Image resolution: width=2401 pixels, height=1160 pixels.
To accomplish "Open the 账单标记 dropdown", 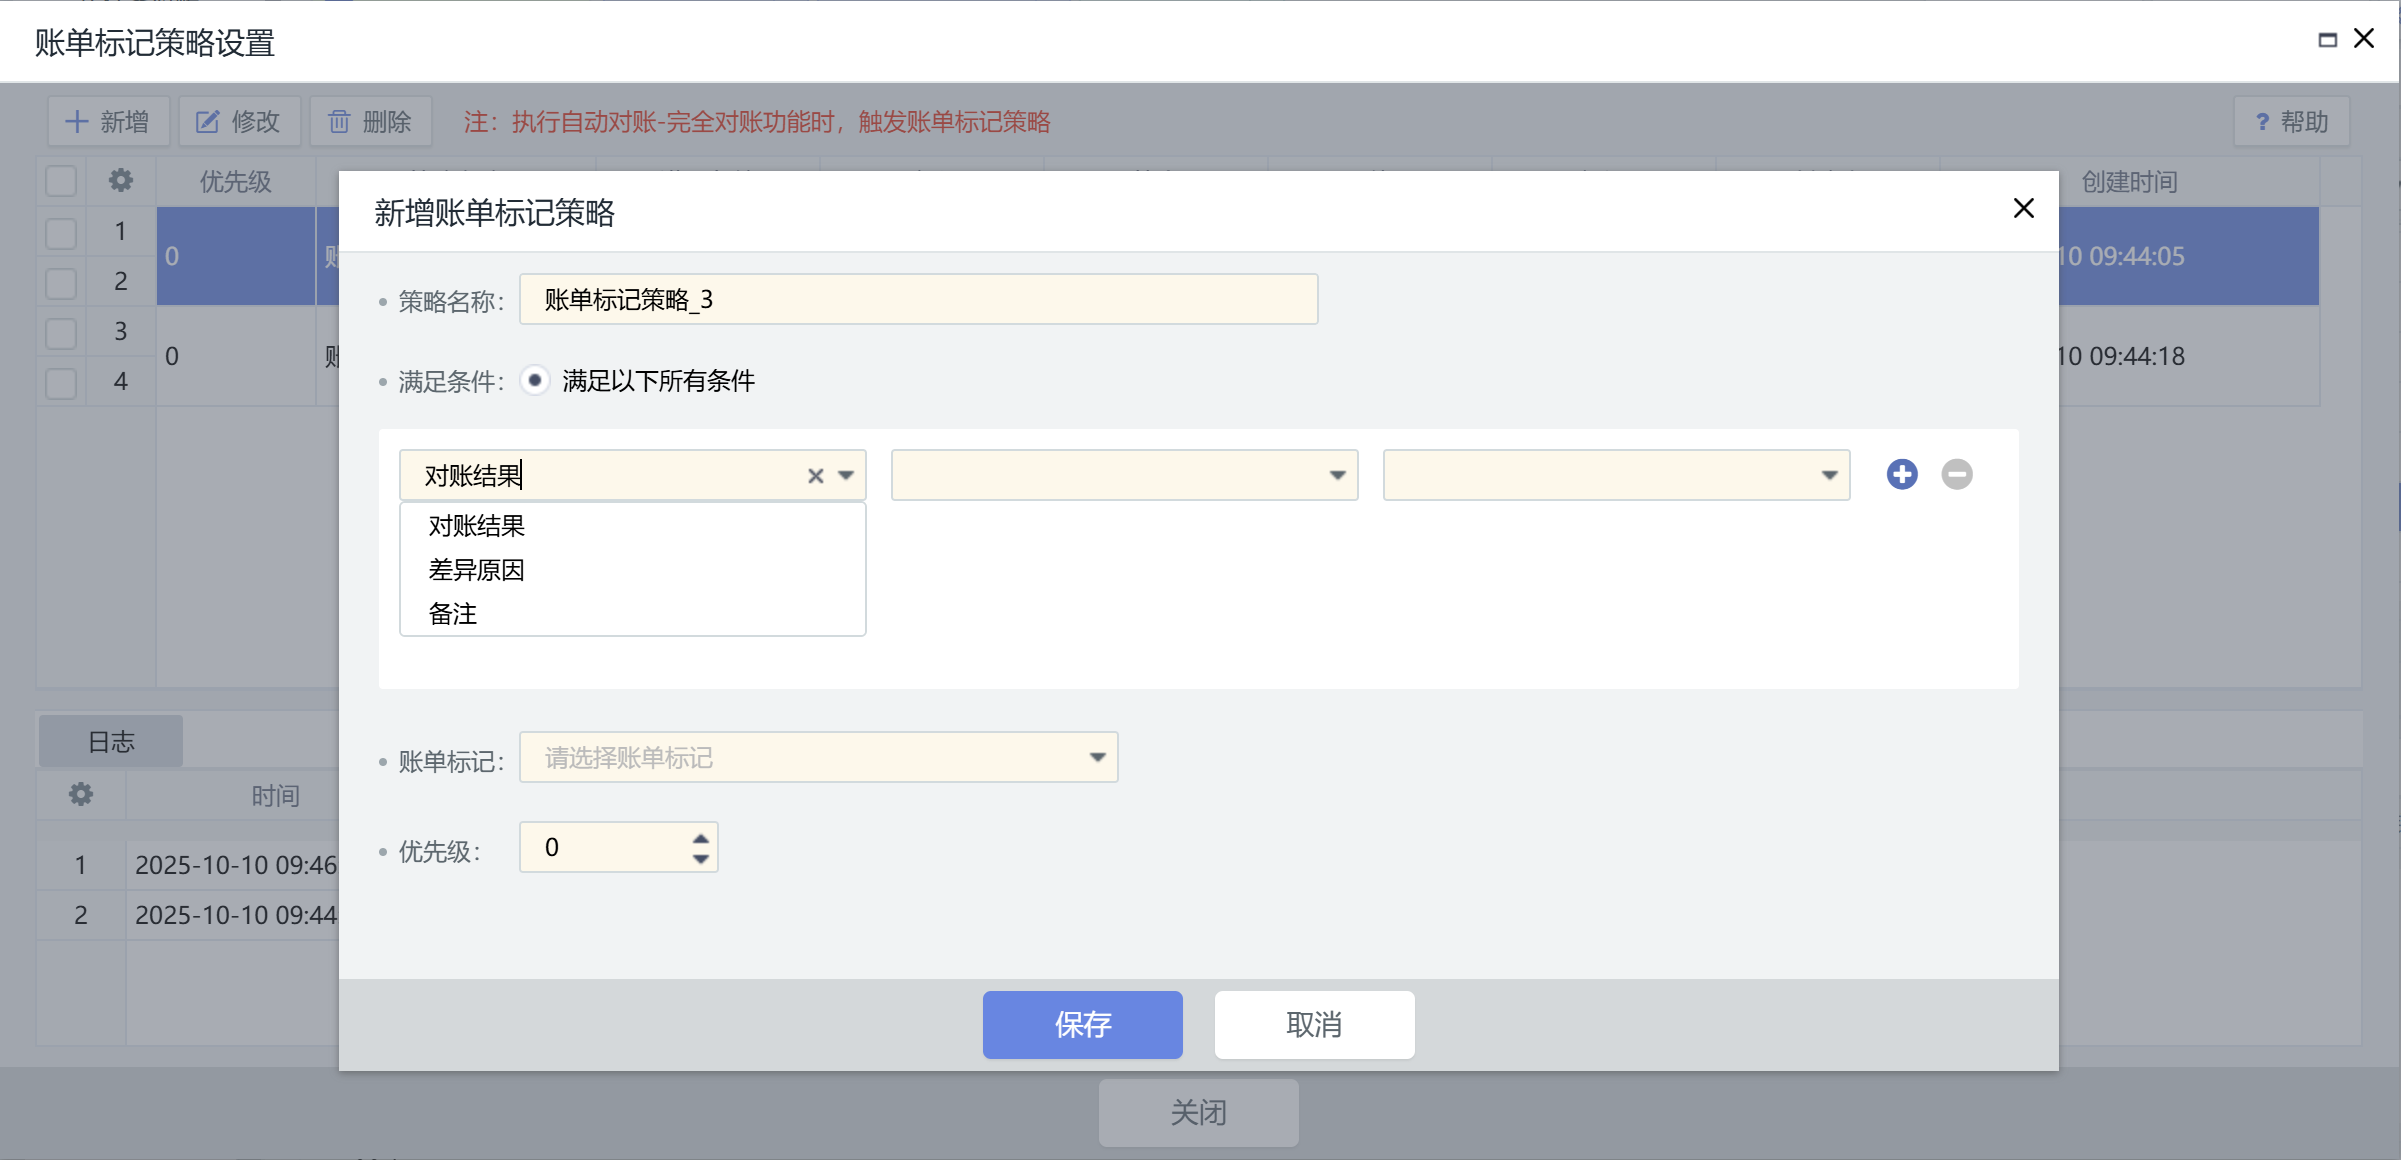I will [1096, 757].
